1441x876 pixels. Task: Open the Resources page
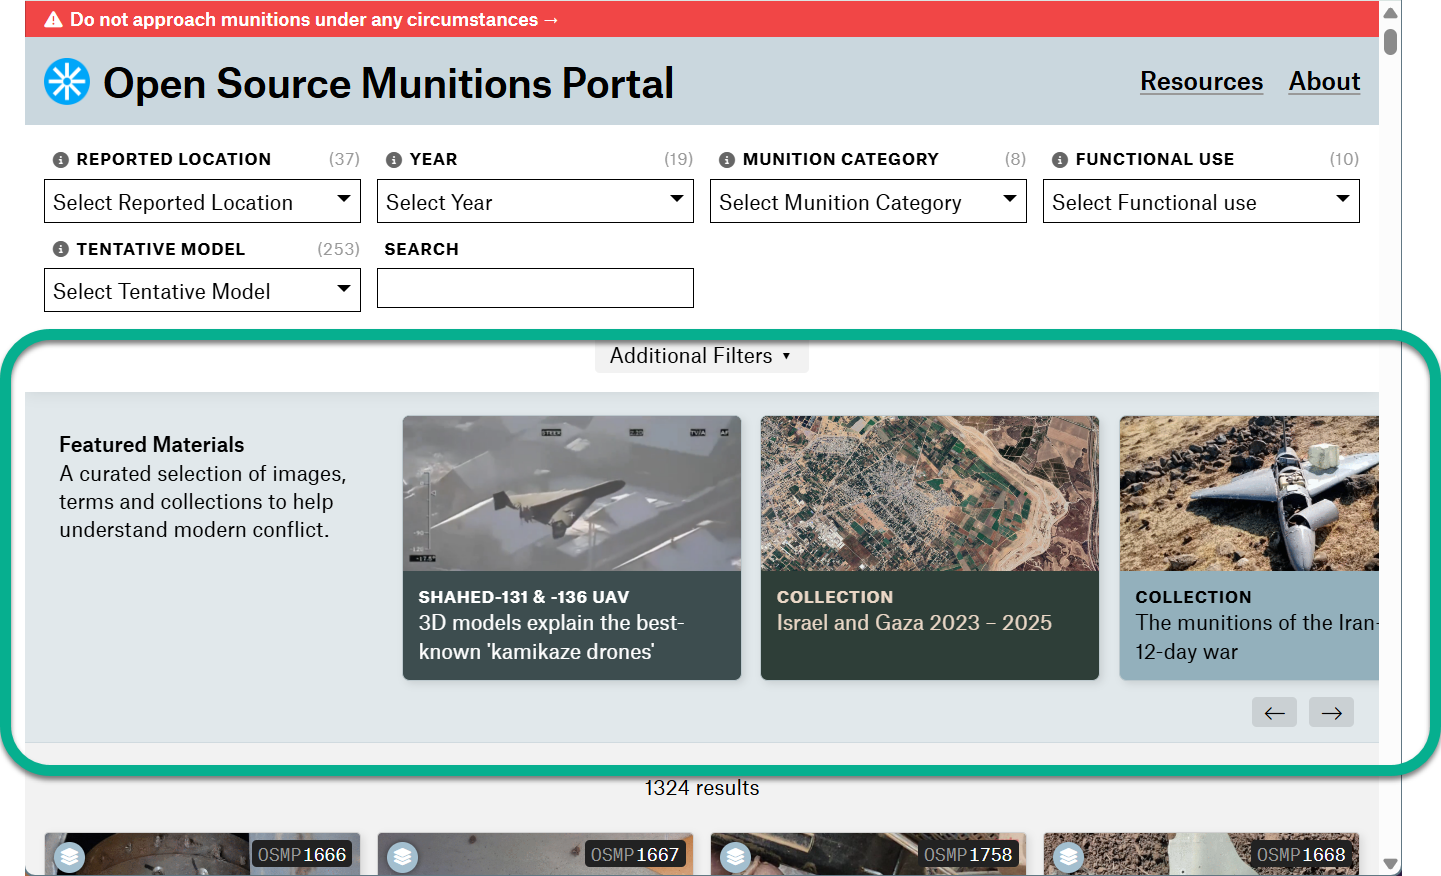pos(1201,82)
